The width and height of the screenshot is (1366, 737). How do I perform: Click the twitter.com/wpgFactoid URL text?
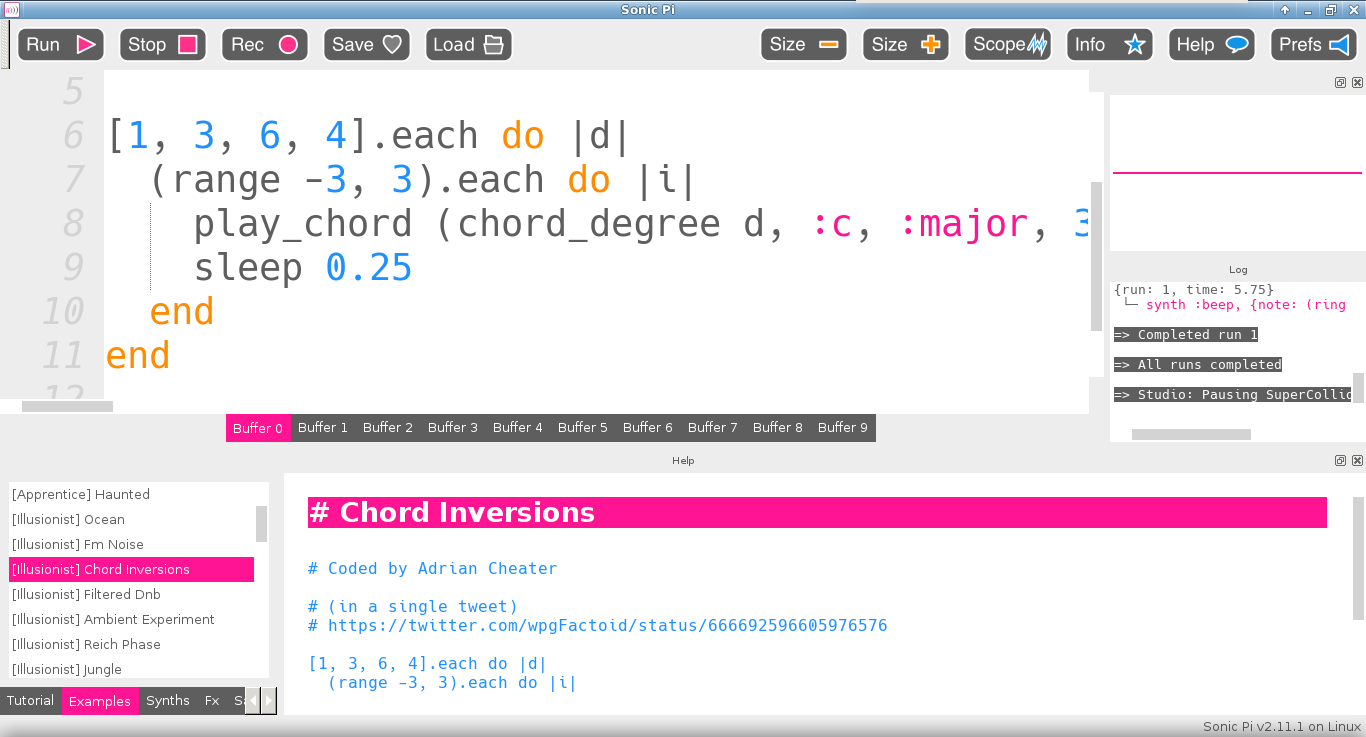coord(607,626)
